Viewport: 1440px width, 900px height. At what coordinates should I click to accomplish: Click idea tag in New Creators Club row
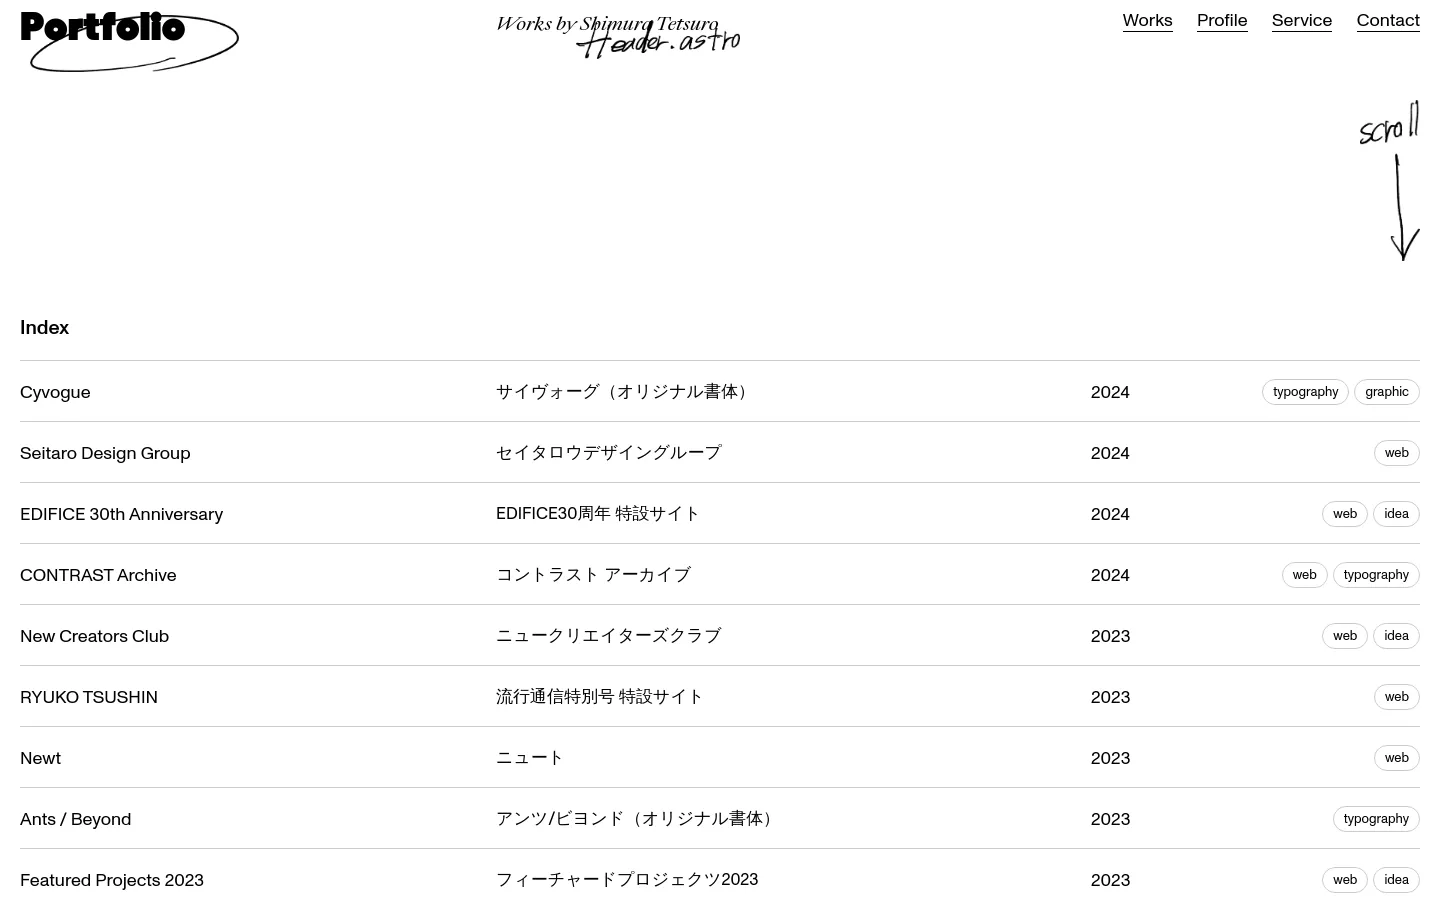pyautogui.click(x=1397, y=636)
